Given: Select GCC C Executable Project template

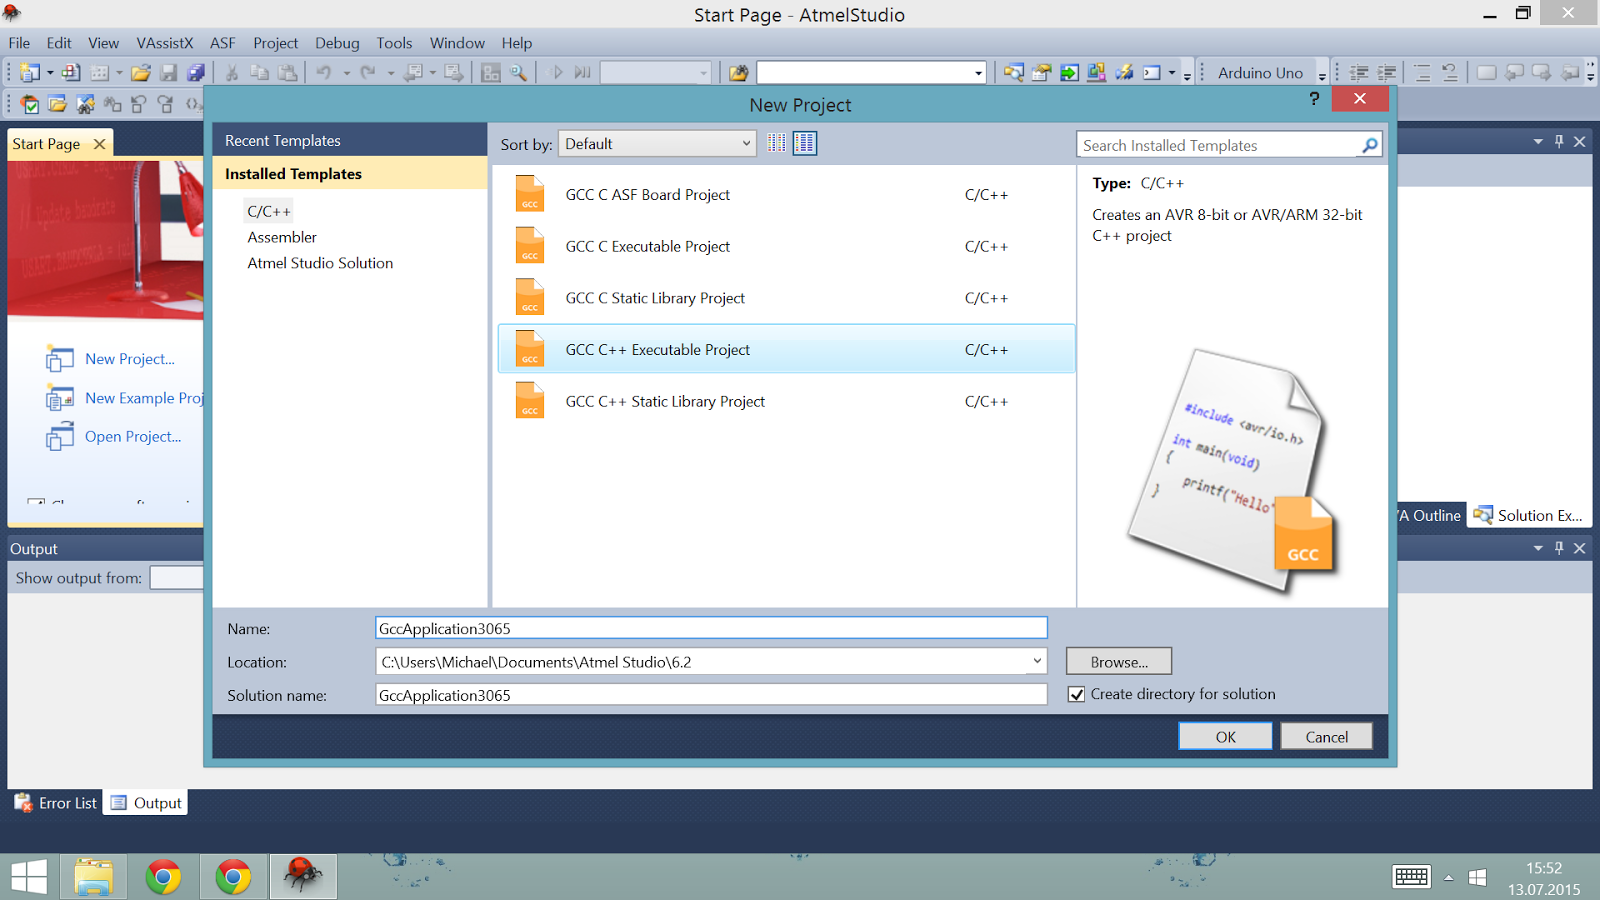Looking at the screenshot, I should click(x=786, y=246).
